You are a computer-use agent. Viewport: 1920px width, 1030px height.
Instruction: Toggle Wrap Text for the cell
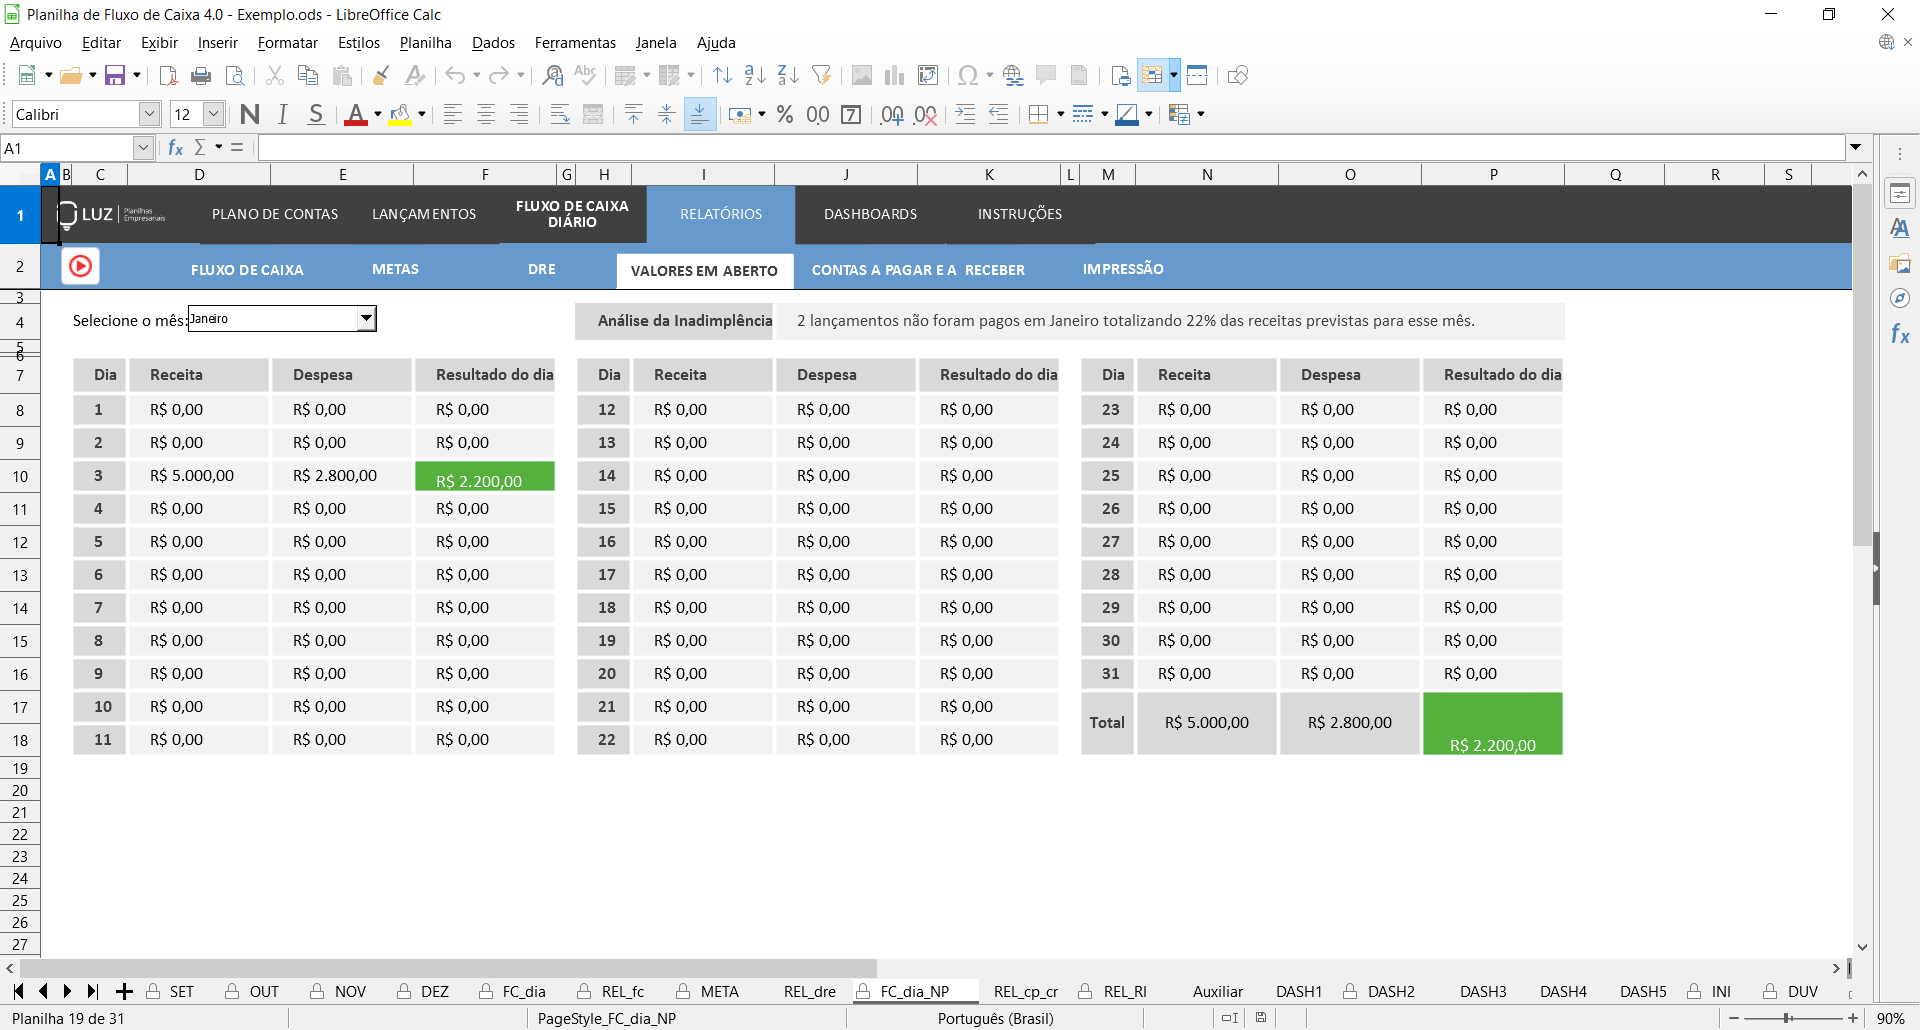tap(560, 115)
